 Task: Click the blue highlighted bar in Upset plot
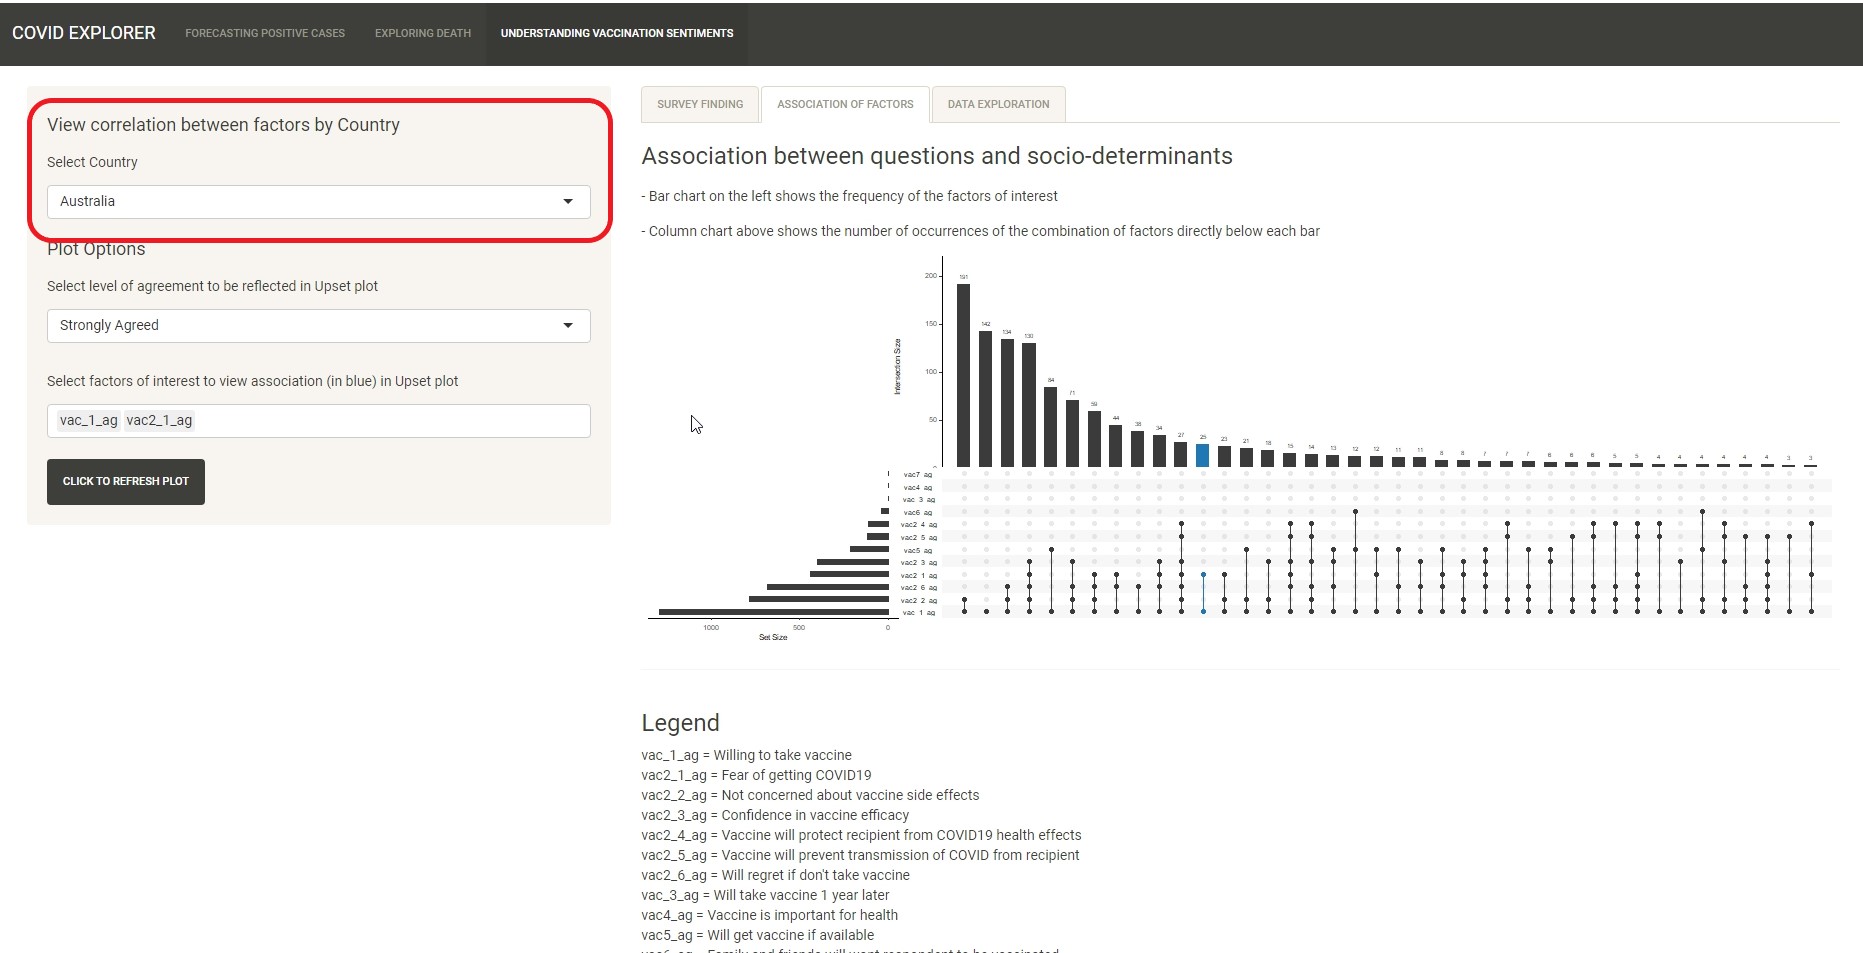point(1203,456)
